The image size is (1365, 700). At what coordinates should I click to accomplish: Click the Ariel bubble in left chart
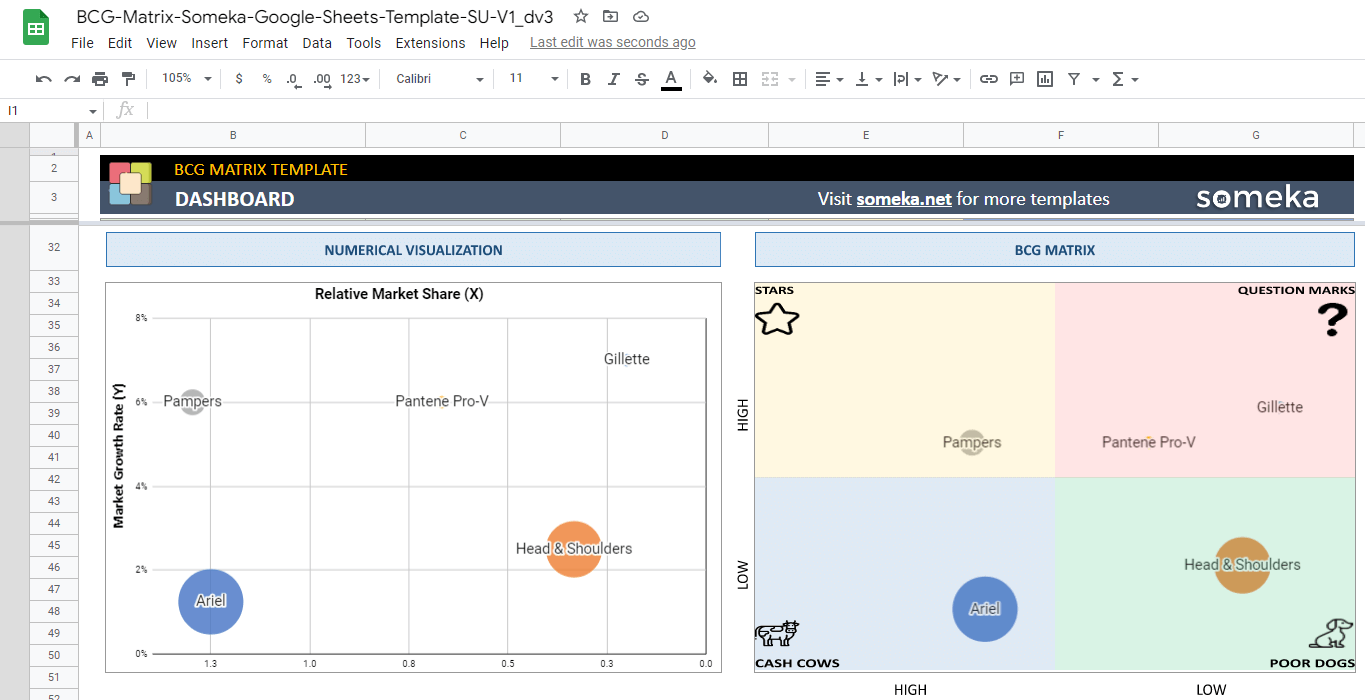click(211, 601)
